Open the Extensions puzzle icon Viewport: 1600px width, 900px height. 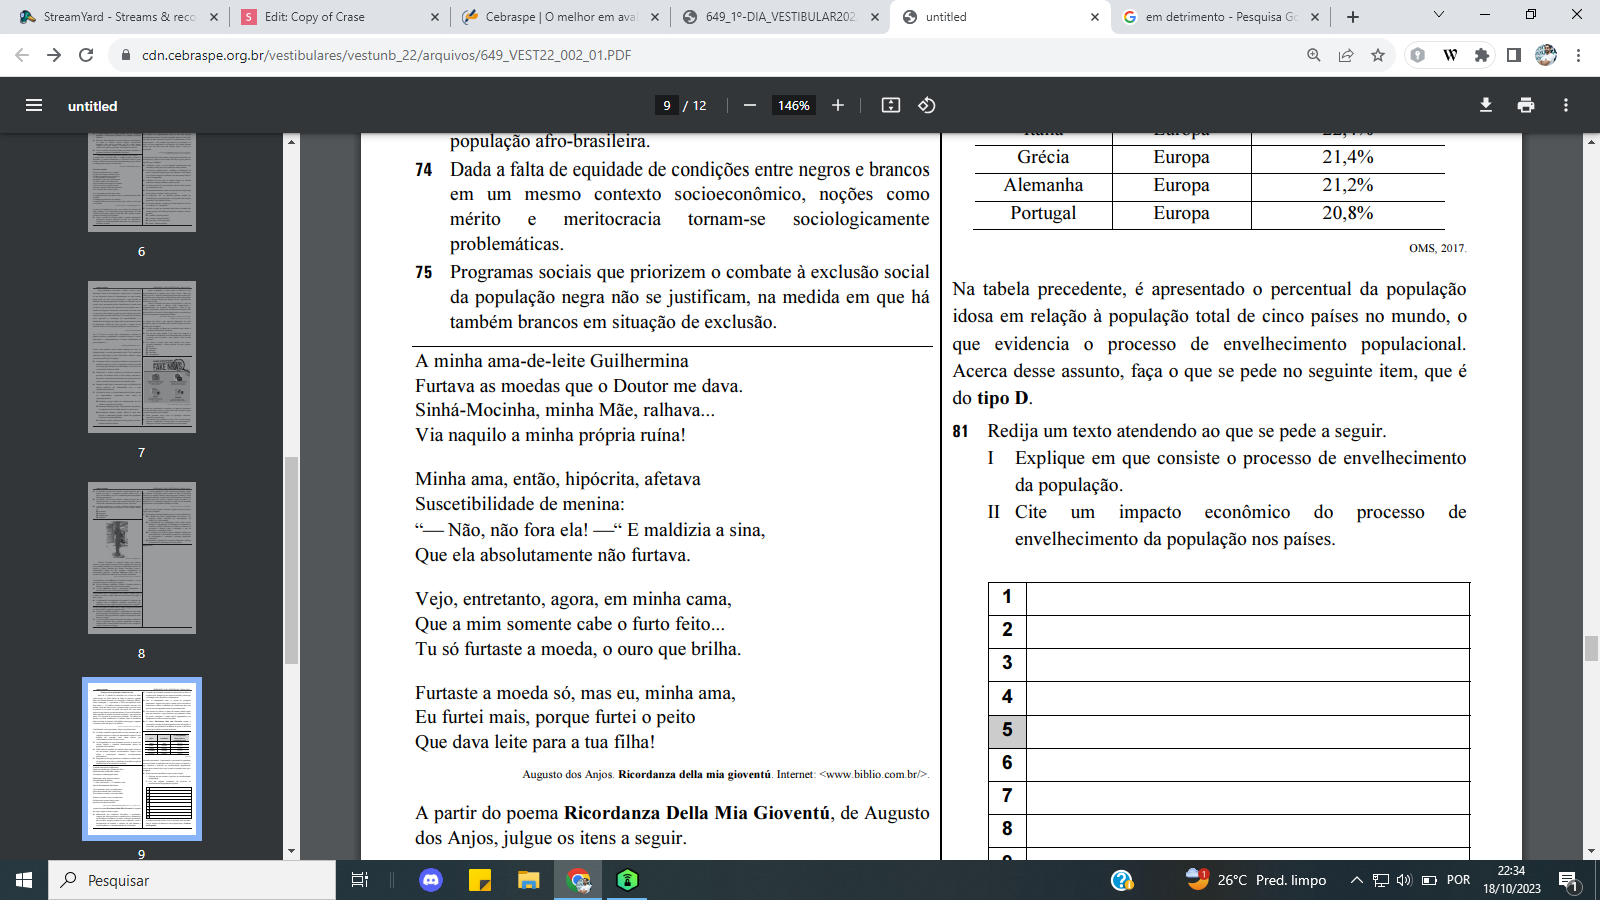1482,55
